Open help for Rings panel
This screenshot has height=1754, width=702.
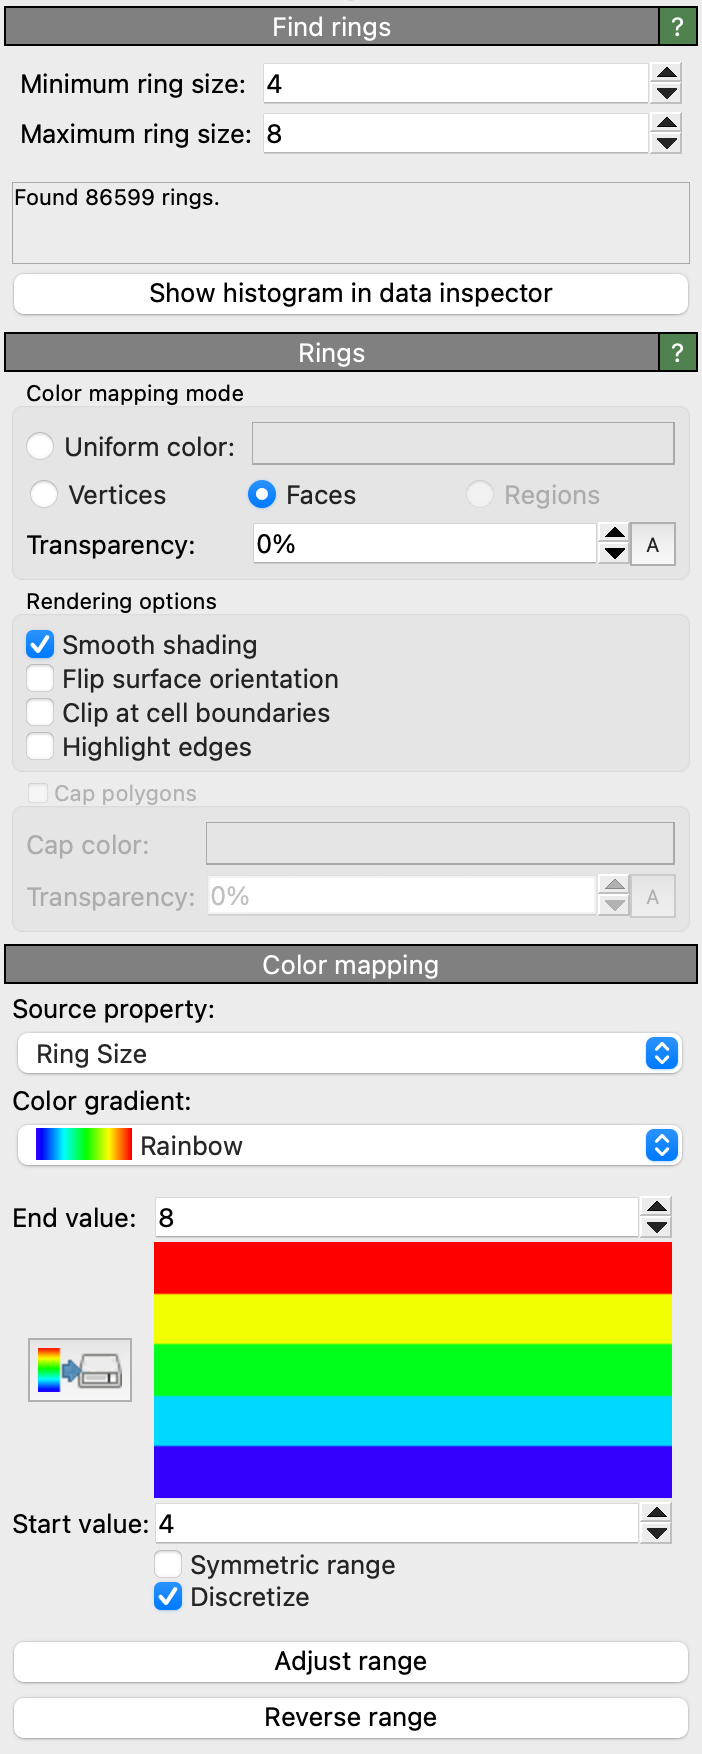677,353
